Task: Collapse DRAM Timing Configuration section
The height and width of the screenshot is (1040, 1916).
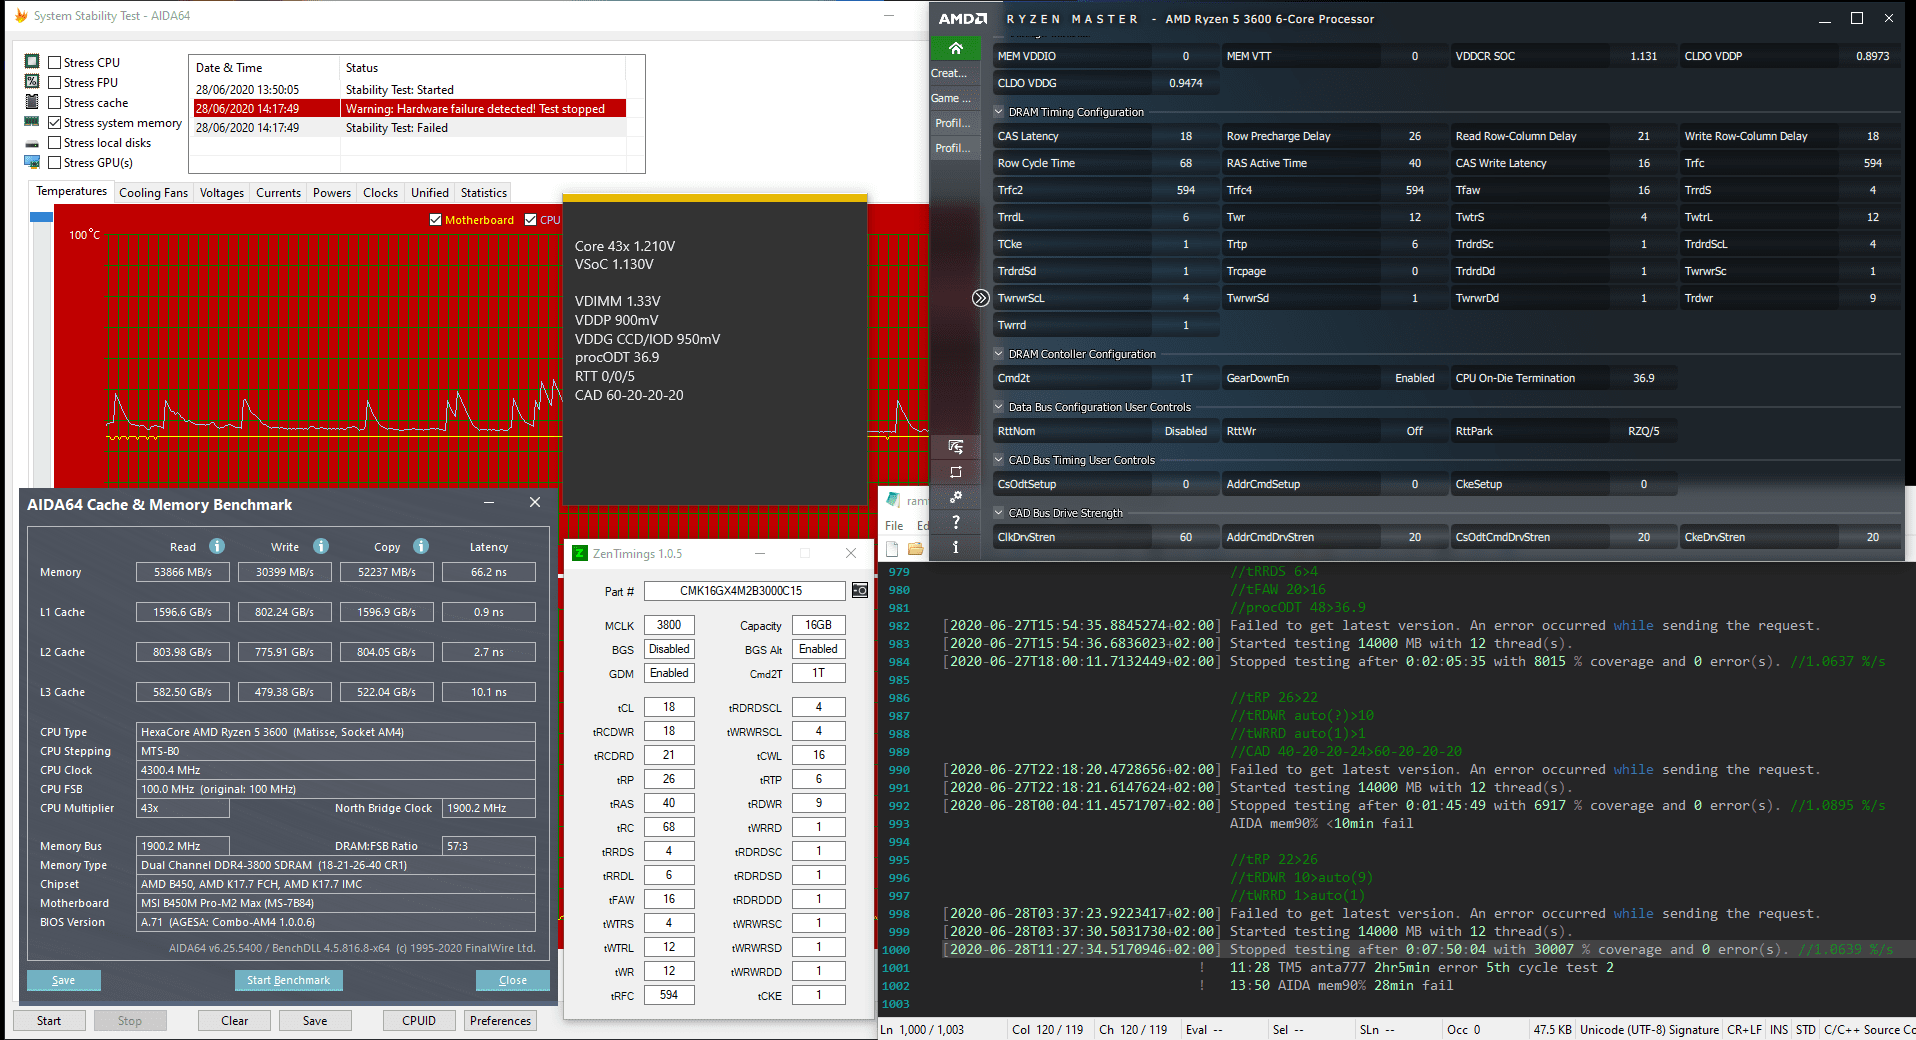Action: tap(998, 112)
